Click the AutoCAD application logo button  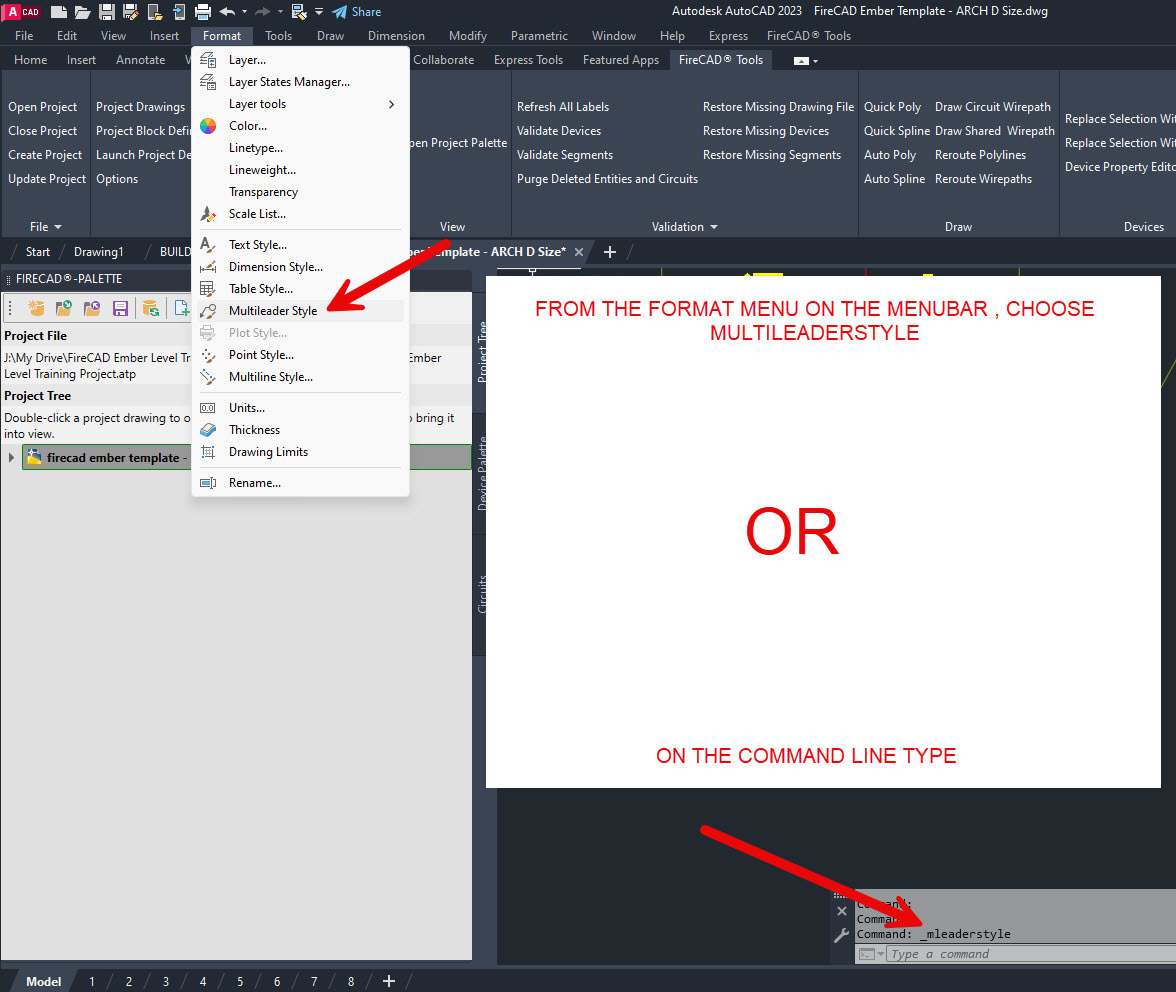[x=21, y=11]
